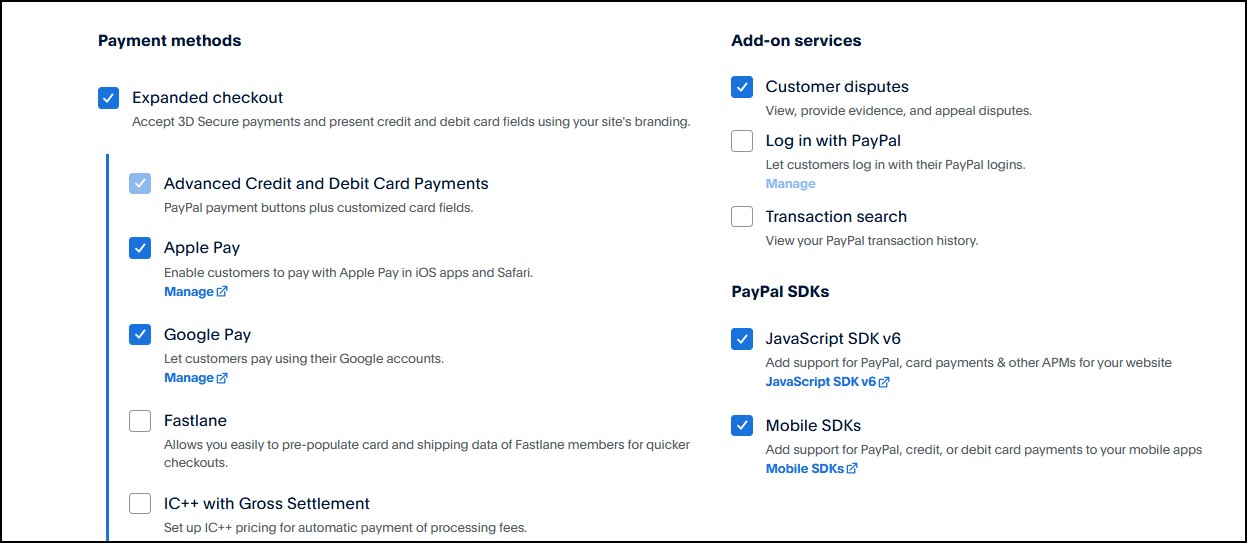Click external-link icon next to Mobile SDKs link
The image size is (1247, 543).
pos(852,468)
